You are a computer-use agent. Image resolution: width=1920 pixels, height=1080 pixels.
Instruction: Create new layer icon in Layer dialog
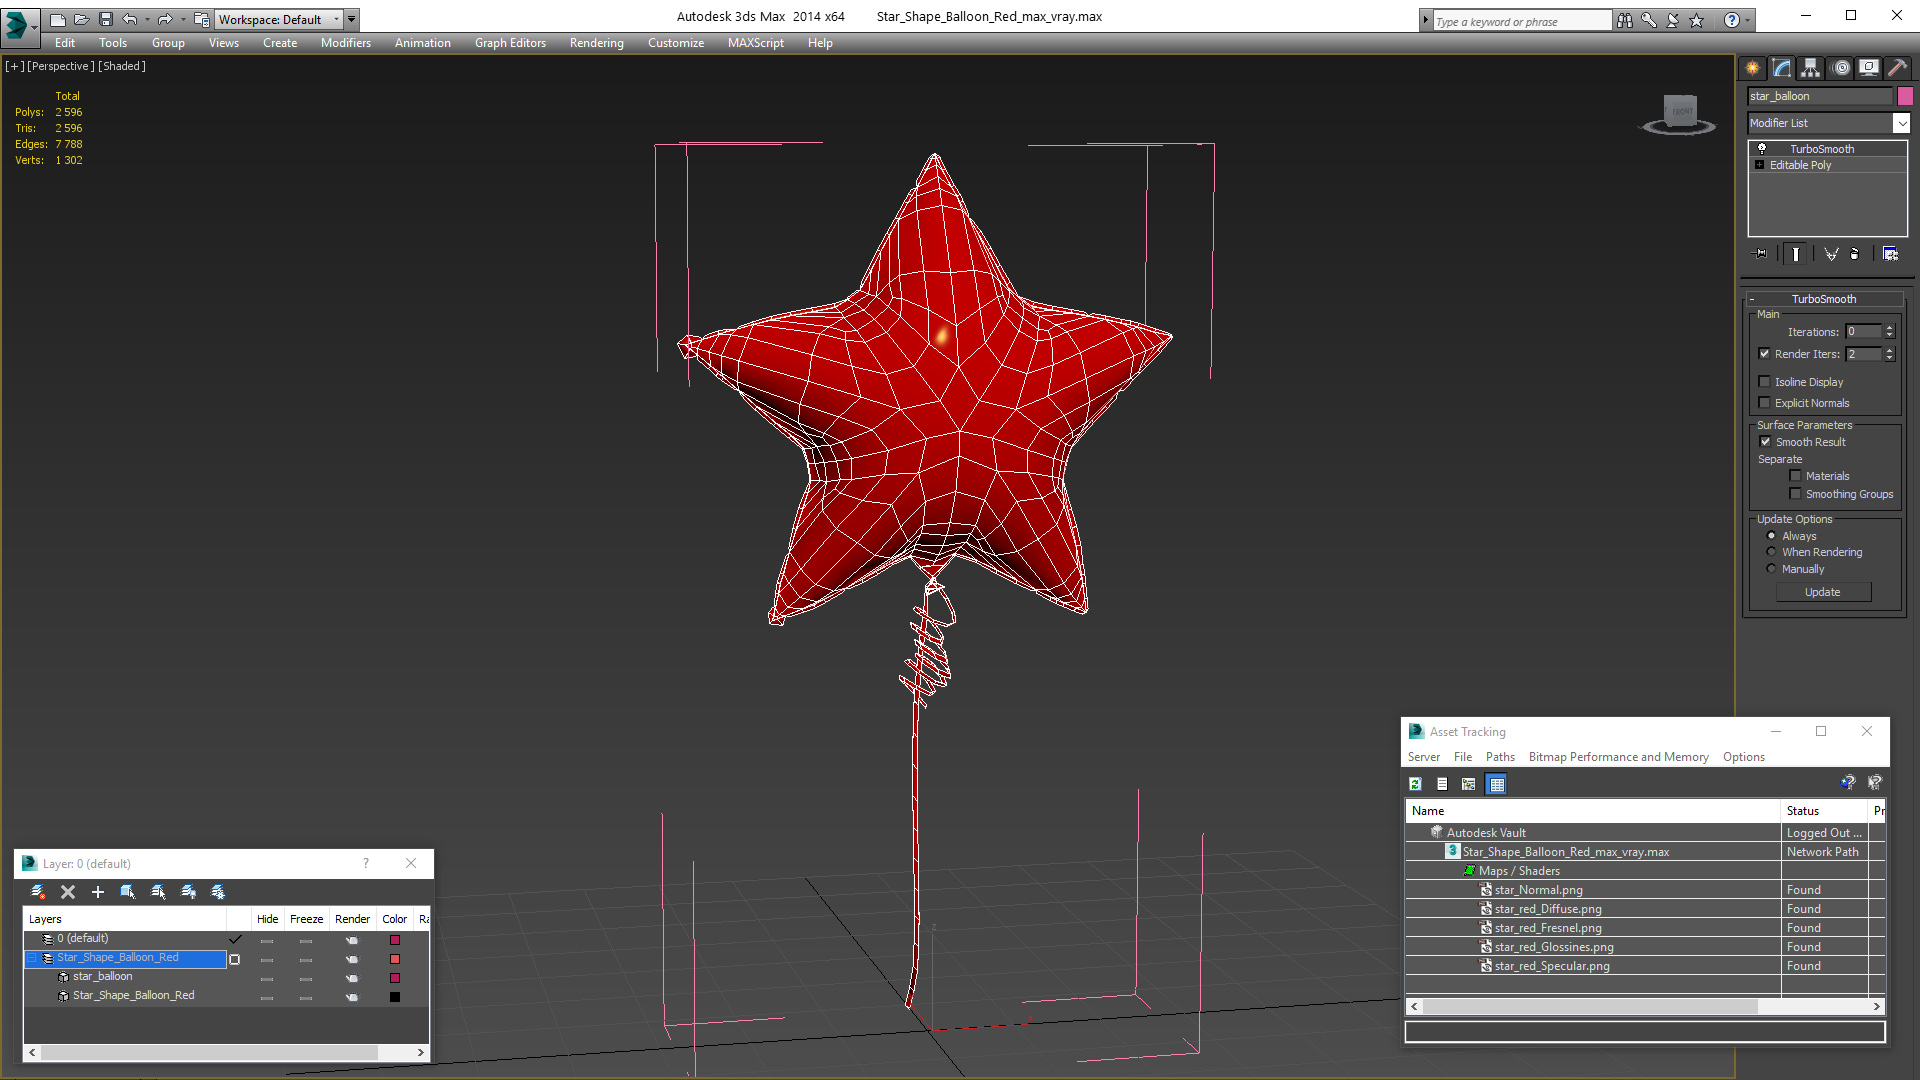(x=38, y=892)
